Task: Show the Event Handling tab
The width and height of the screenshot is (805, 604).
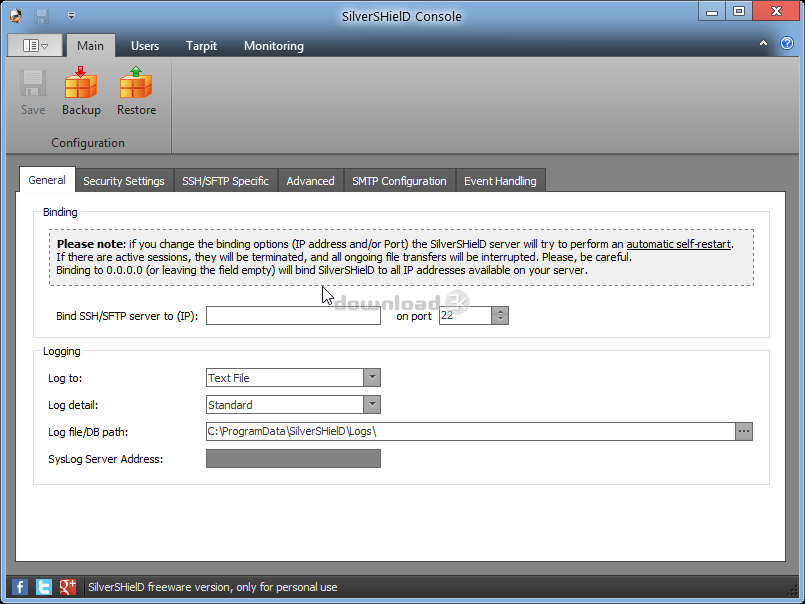Action: click(500, 181)
